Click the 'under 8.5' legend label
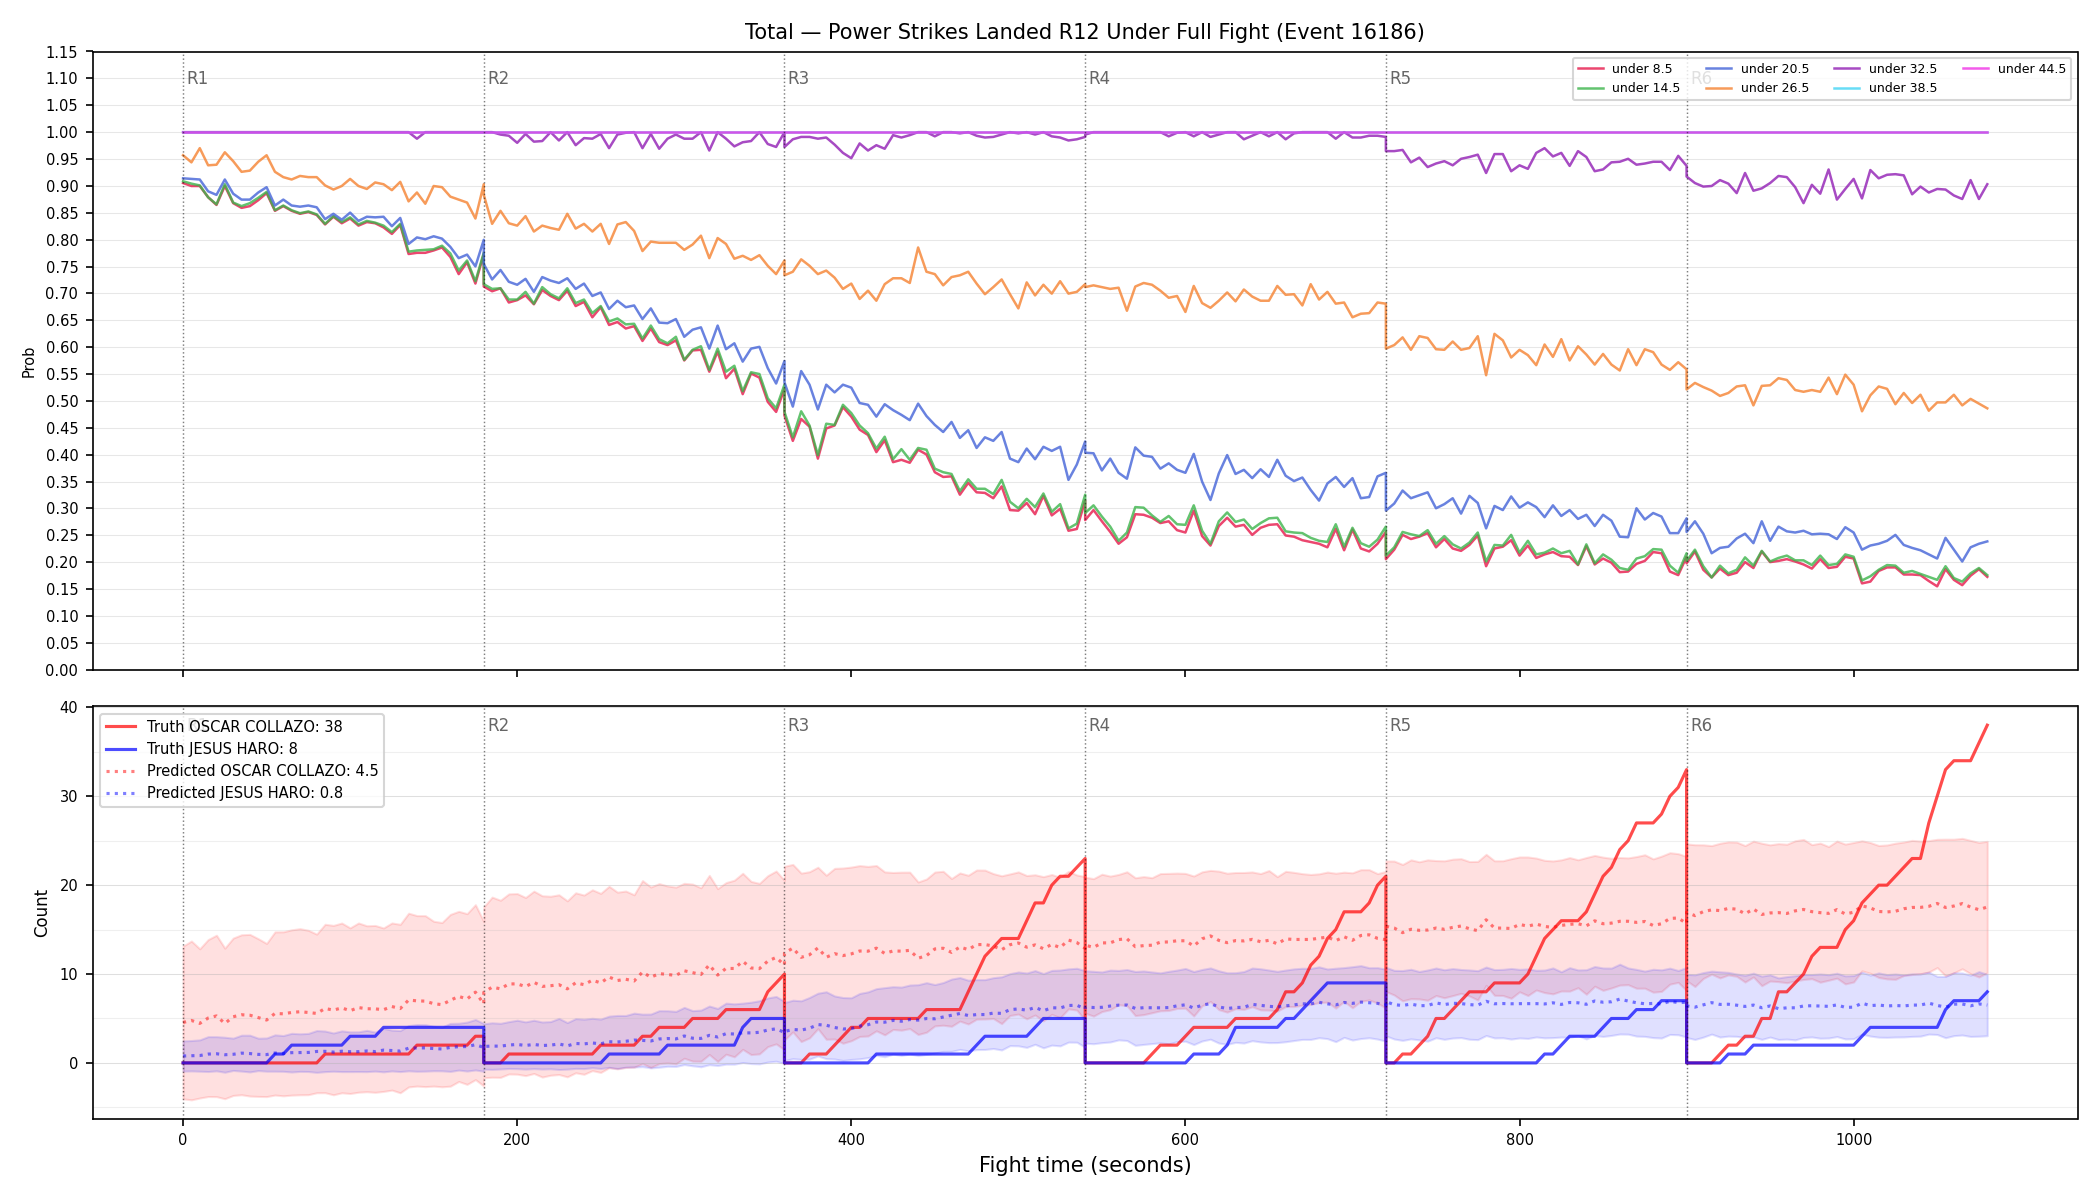 (1642, 69)
